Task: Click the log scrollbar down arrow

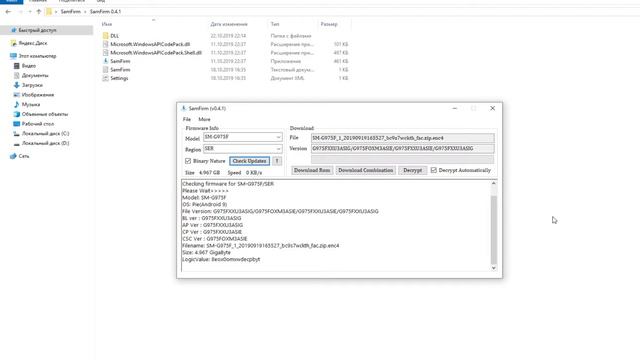Action: tap(493, 268)
